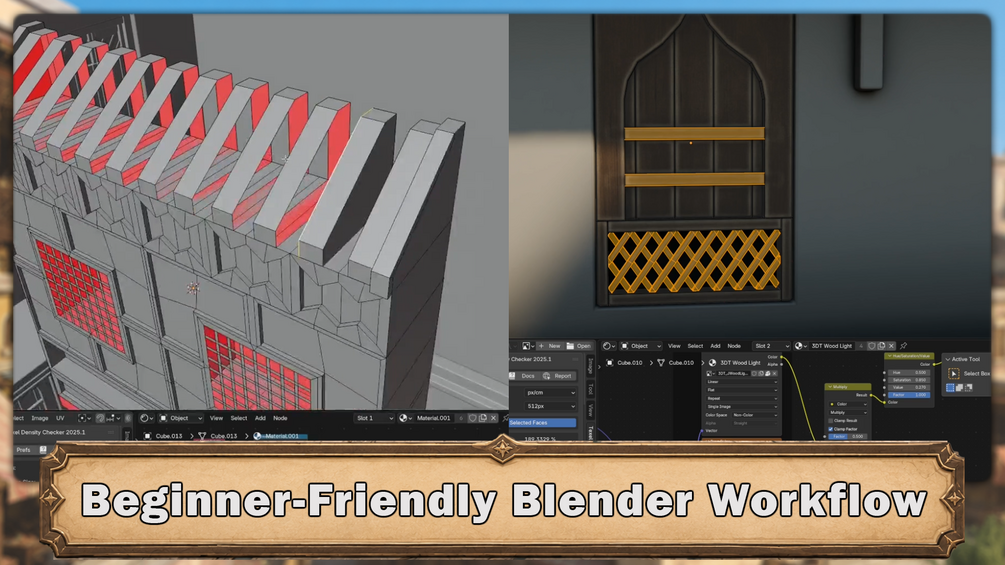Open the px/cm units dropdown
Image resolution: width=1005 pixels, height=565 pixels.
pyautogui.click(x=551, y=392)
